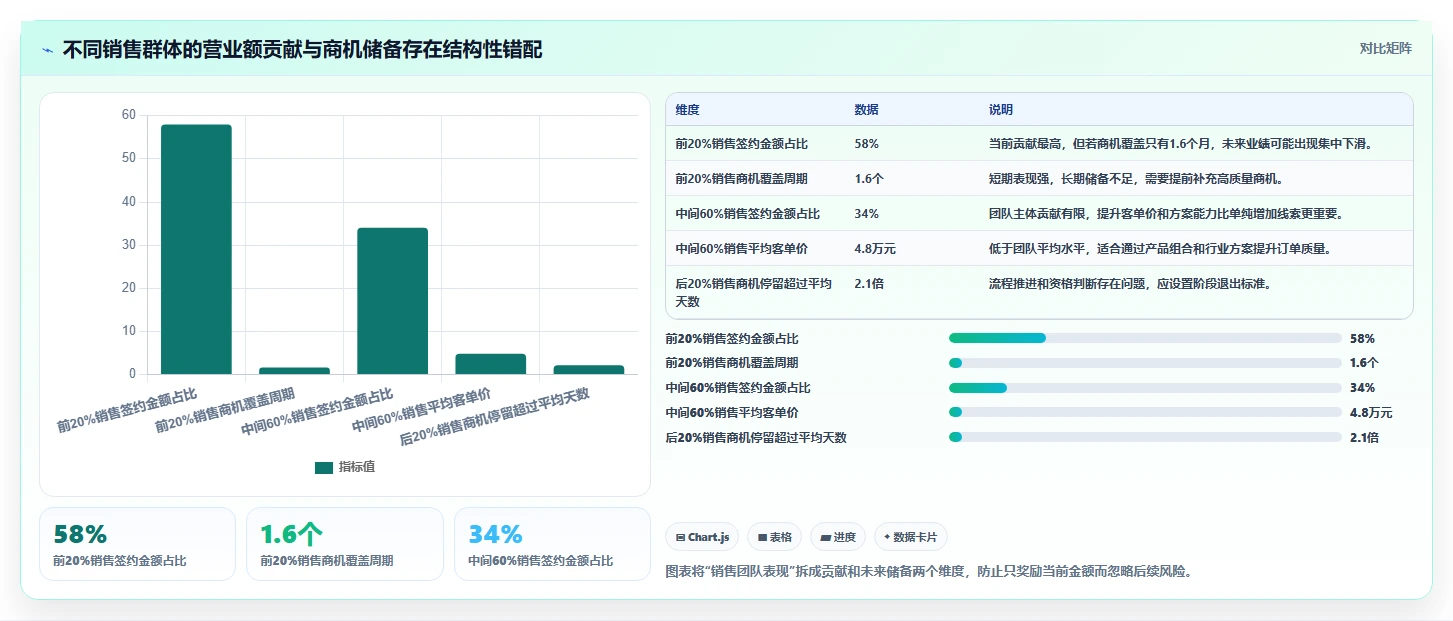Click the 维度 table column header
Viewport: 1453px width, 621px height.
(x=687, y=109)
